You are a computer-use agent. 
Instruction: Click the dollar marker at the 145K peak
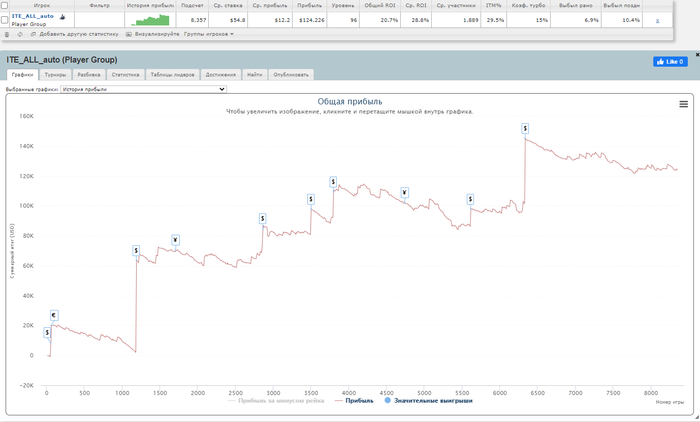coord(525,129)
